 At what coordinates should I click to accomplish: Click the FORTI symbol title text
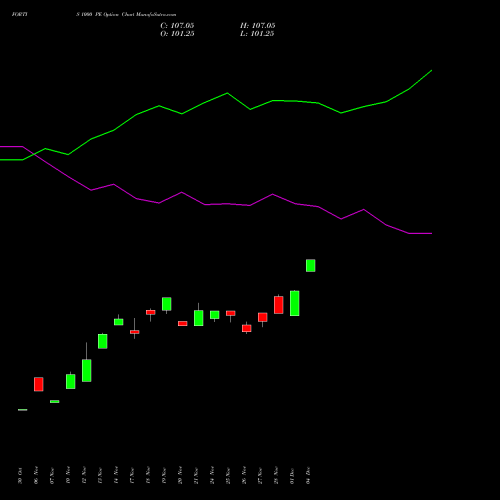20,14
